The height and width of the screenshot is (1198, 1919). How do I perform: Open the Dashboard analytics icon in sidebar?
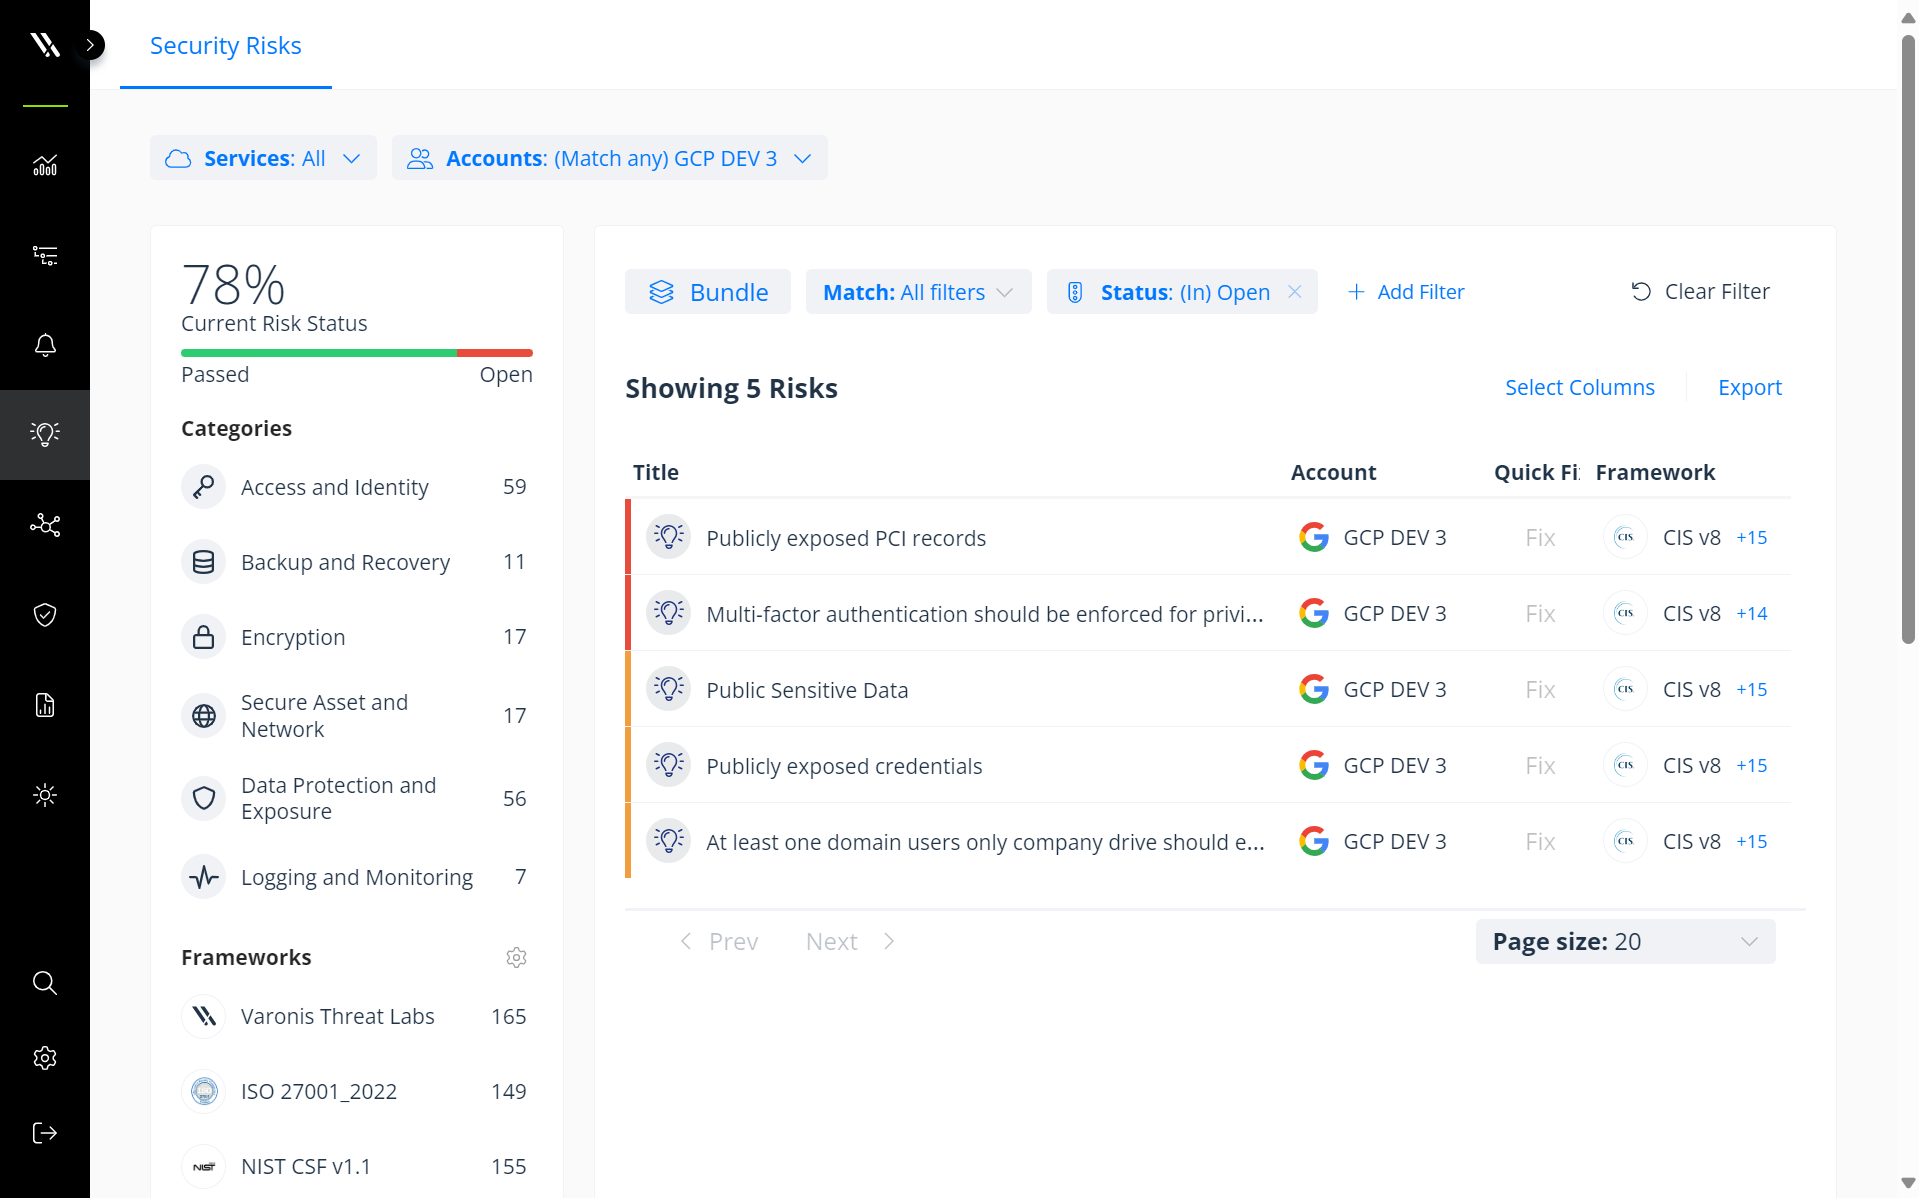[x=45, y=166]
